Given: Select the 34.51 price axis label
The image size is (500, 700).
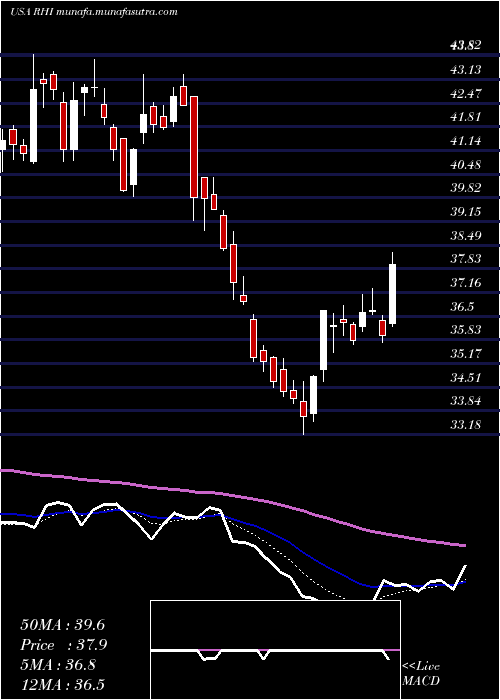Looking at the screenshot, I should tap(466, 378).
